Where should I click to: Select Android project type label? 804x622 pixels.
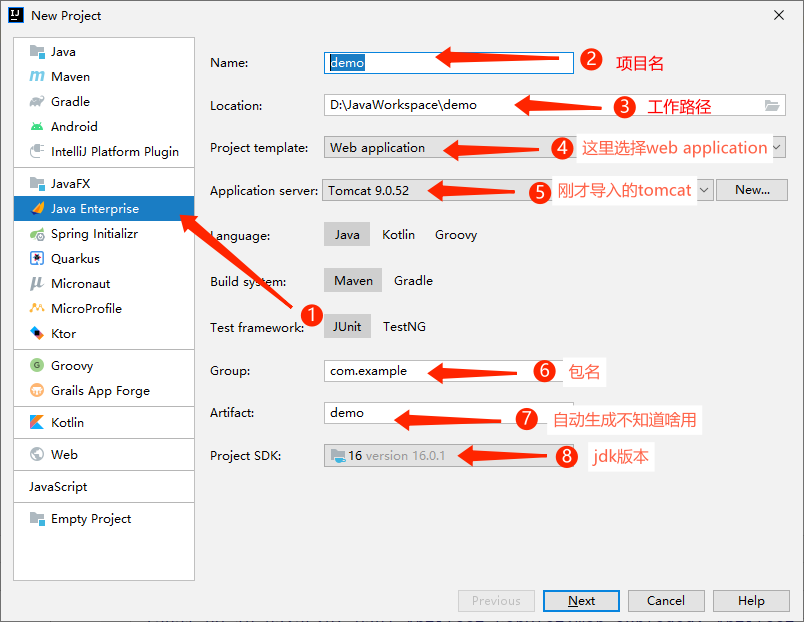pyautogui.click(x=74, y=126)
